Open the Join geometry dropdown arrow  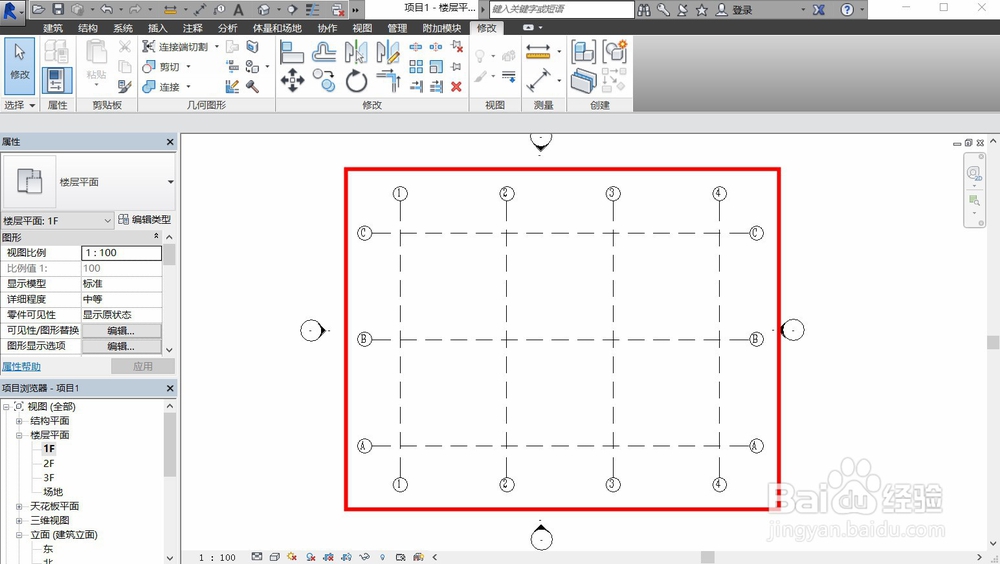[x=188, y=87]
